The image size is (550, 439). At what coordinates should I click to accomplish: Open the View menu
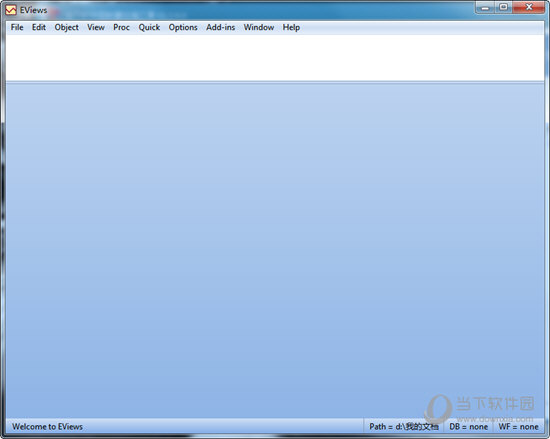tap(96, 27)
